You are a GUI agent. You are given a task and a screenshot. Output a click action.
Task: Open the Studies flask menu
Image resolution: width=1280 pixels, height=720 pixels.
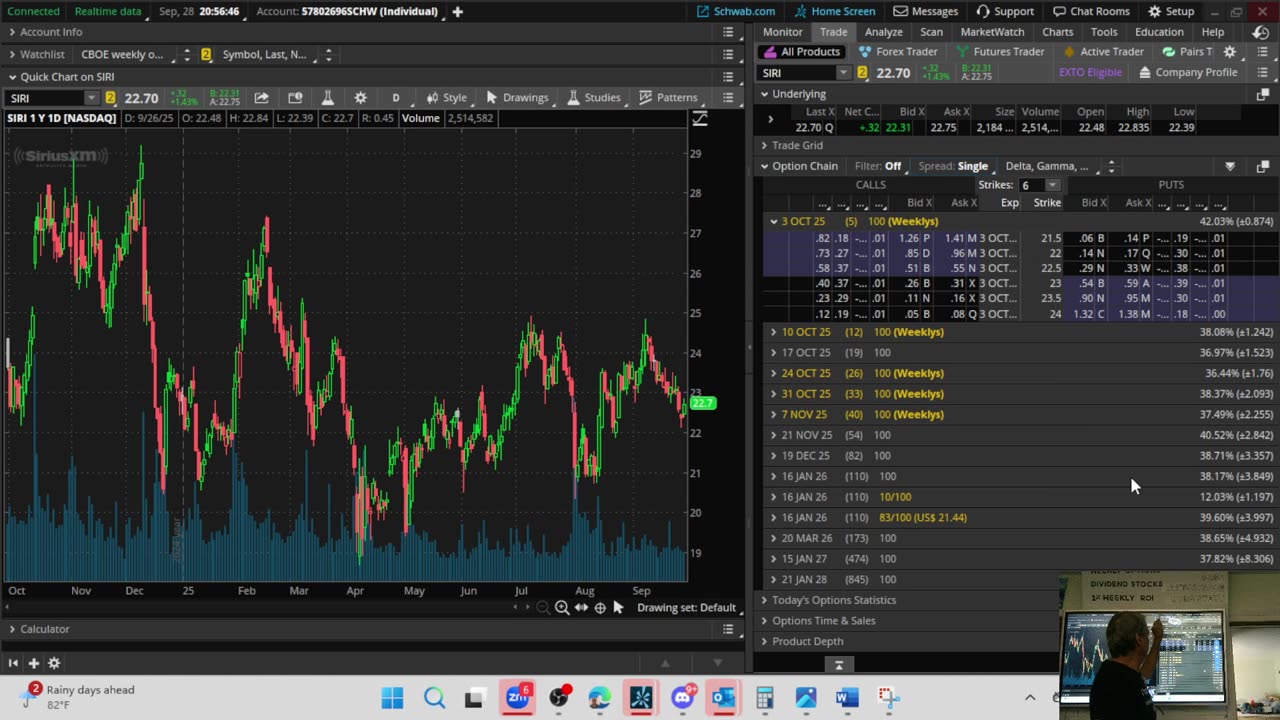pyautogui.click(x=594, y=98)
